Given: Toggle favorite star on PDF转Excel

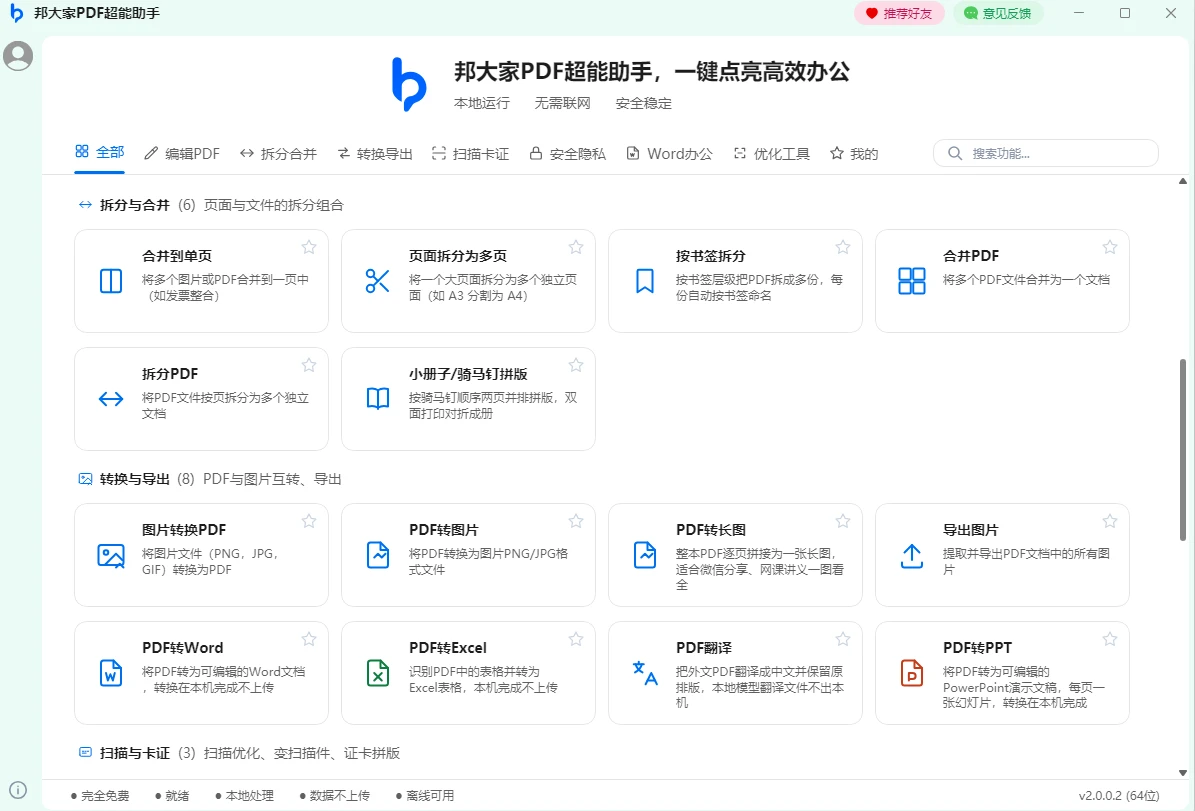Looking at the screenshot, I should (576, 639).
